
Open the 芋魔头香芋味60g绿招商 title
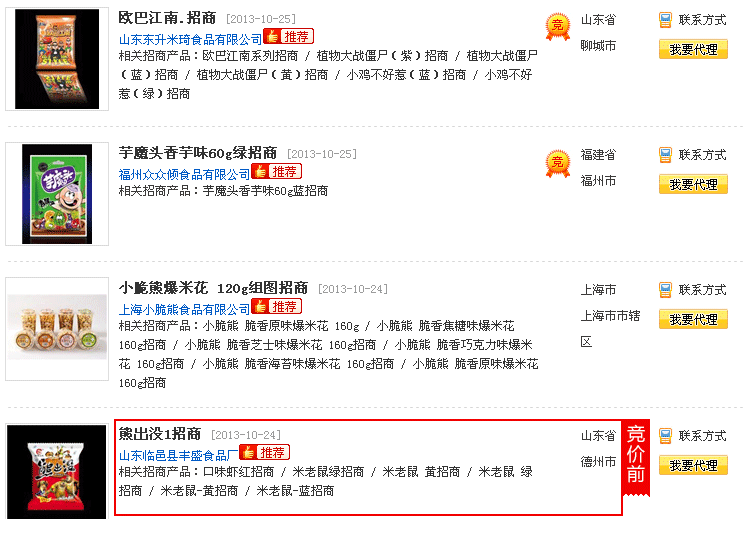(x=197, y=153)
